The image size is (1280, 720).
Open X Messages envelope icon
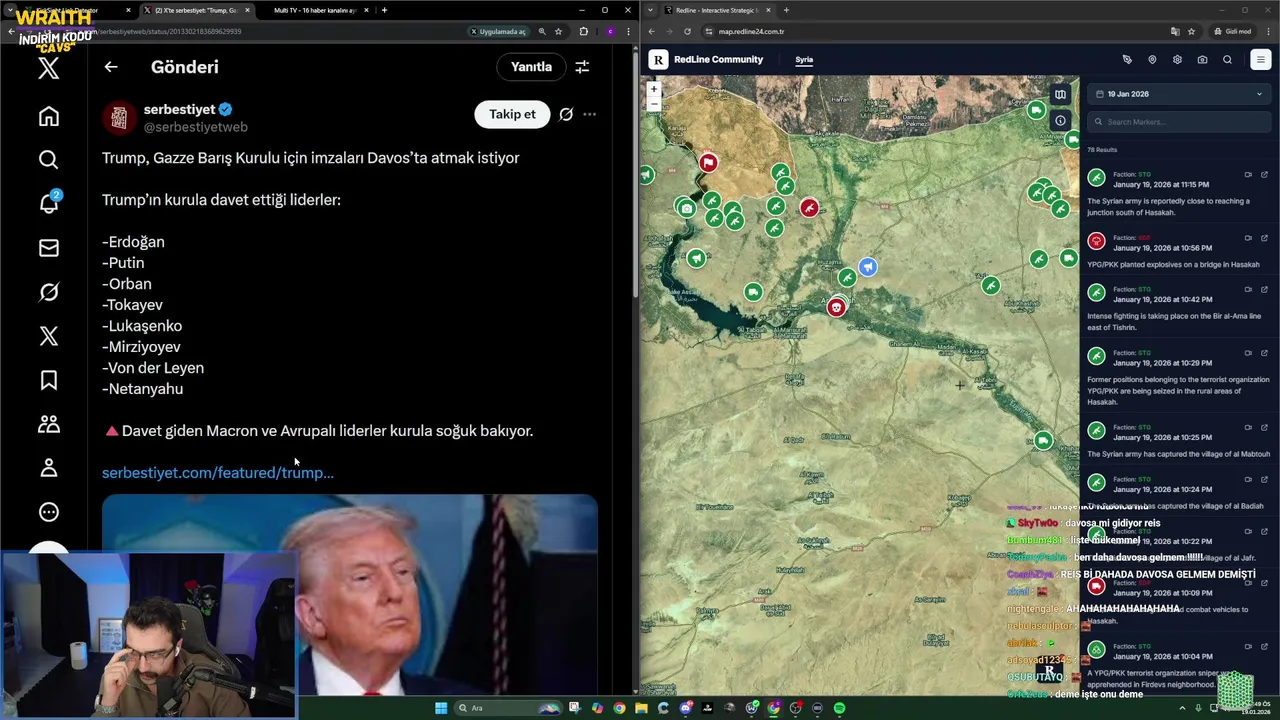click(x=48, y=248)
